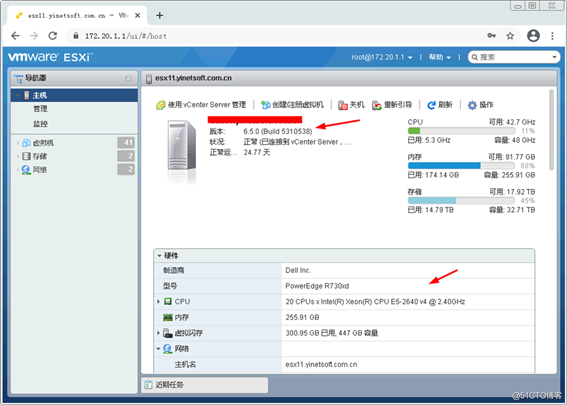Click the Shut down (关机) label
567x405 pixels.
pyautogui.click(x=357, y=105)
